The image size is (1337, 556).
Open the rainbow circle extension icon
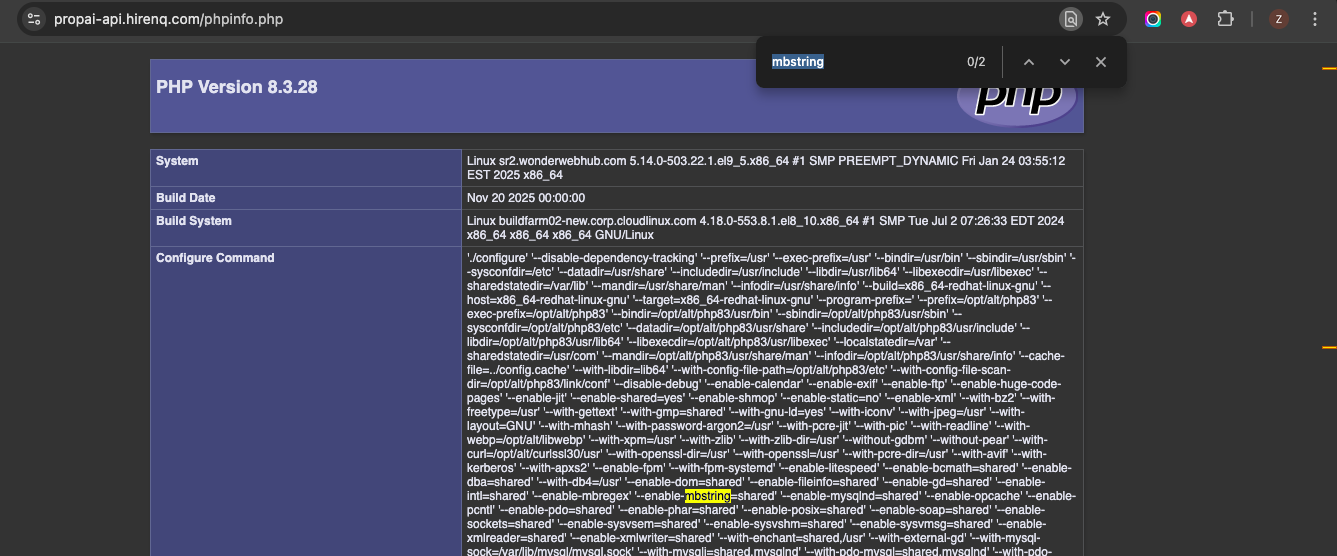click(1153, 19)
